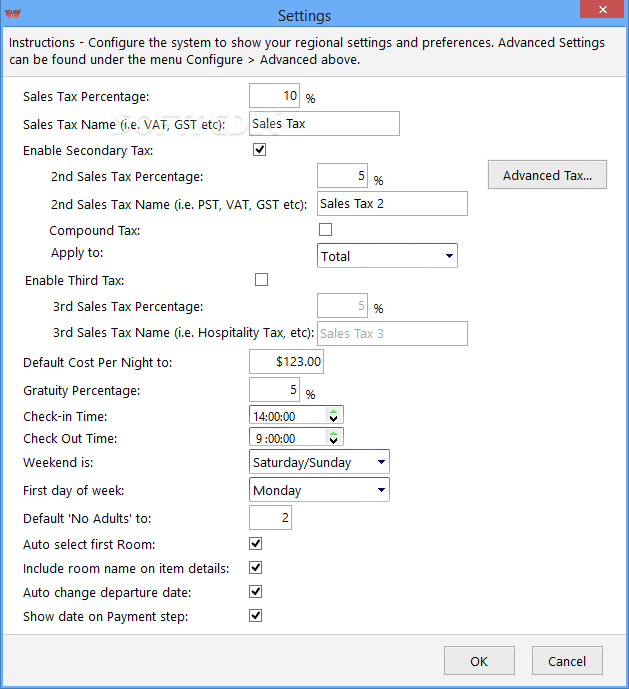Click the app icon in title bar
629x689 pixels.
(x=13, y=14)
